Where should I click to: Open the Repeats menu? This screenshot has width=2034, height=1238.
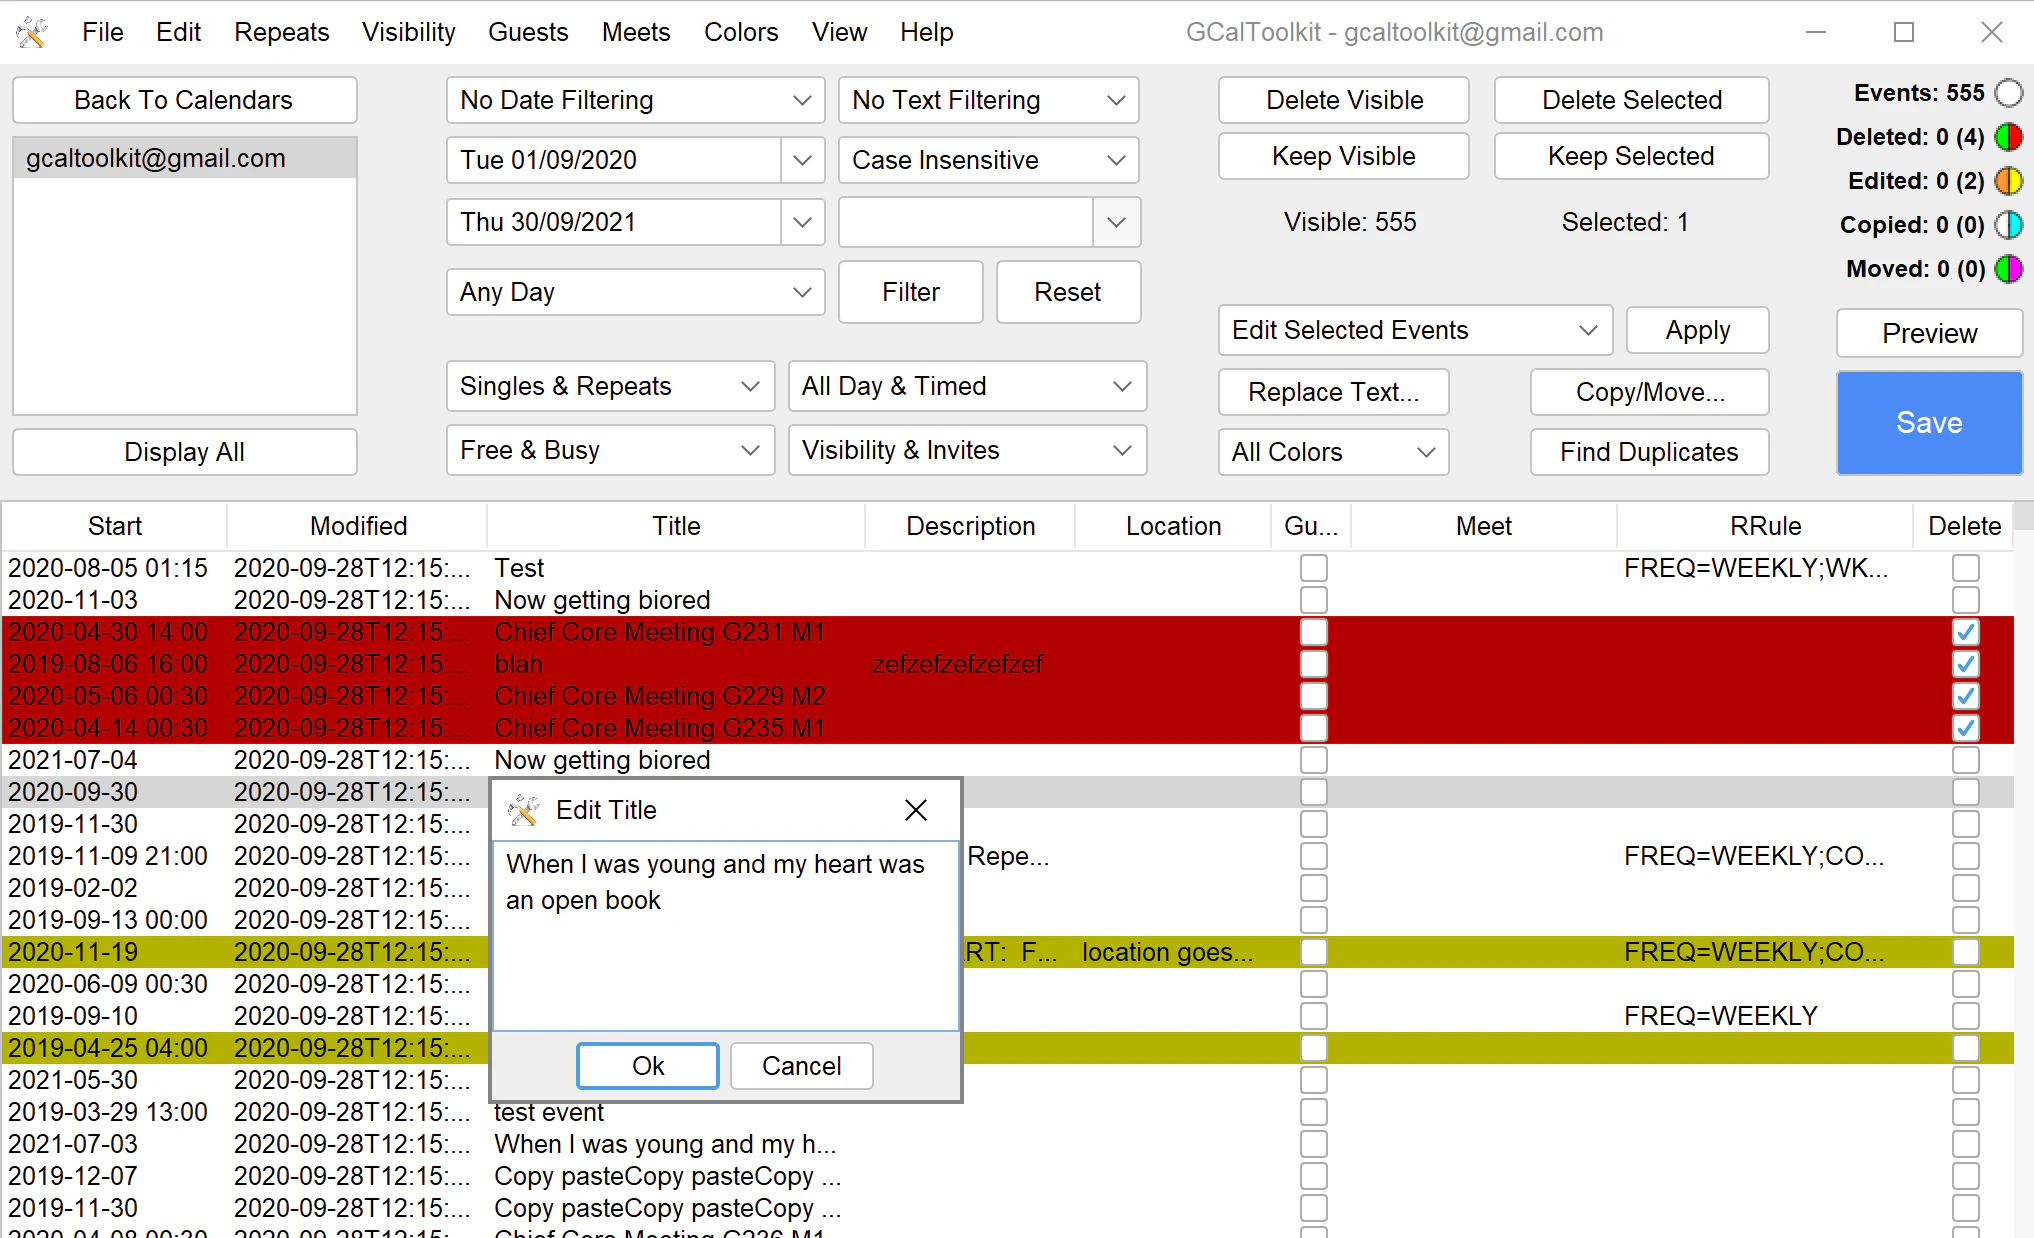click(281, 31)
